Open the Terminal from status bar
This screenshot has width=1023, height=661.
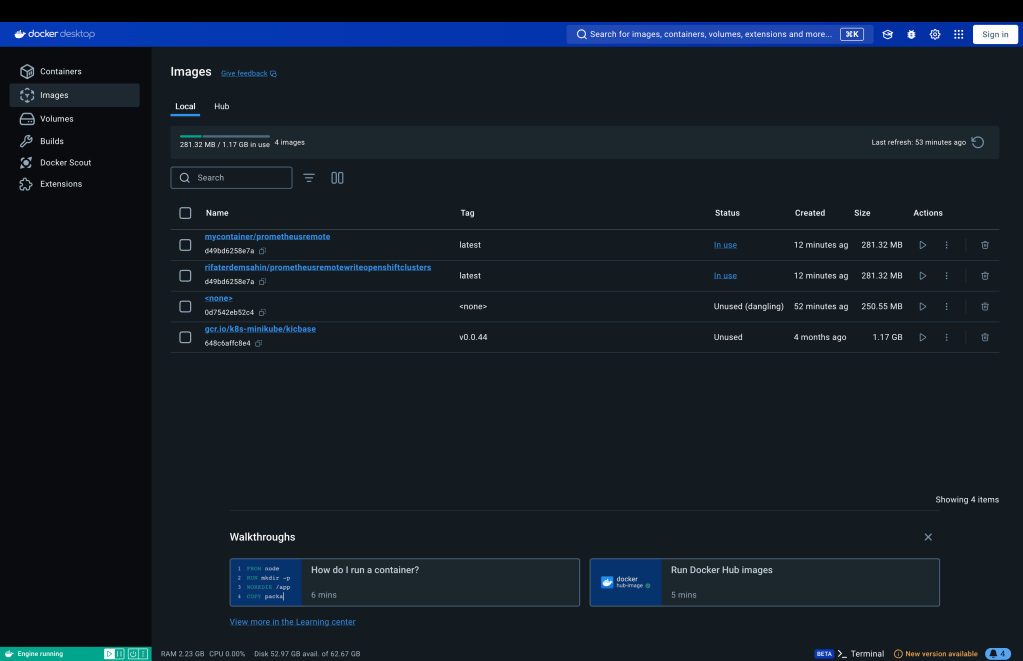coord(861,653)
